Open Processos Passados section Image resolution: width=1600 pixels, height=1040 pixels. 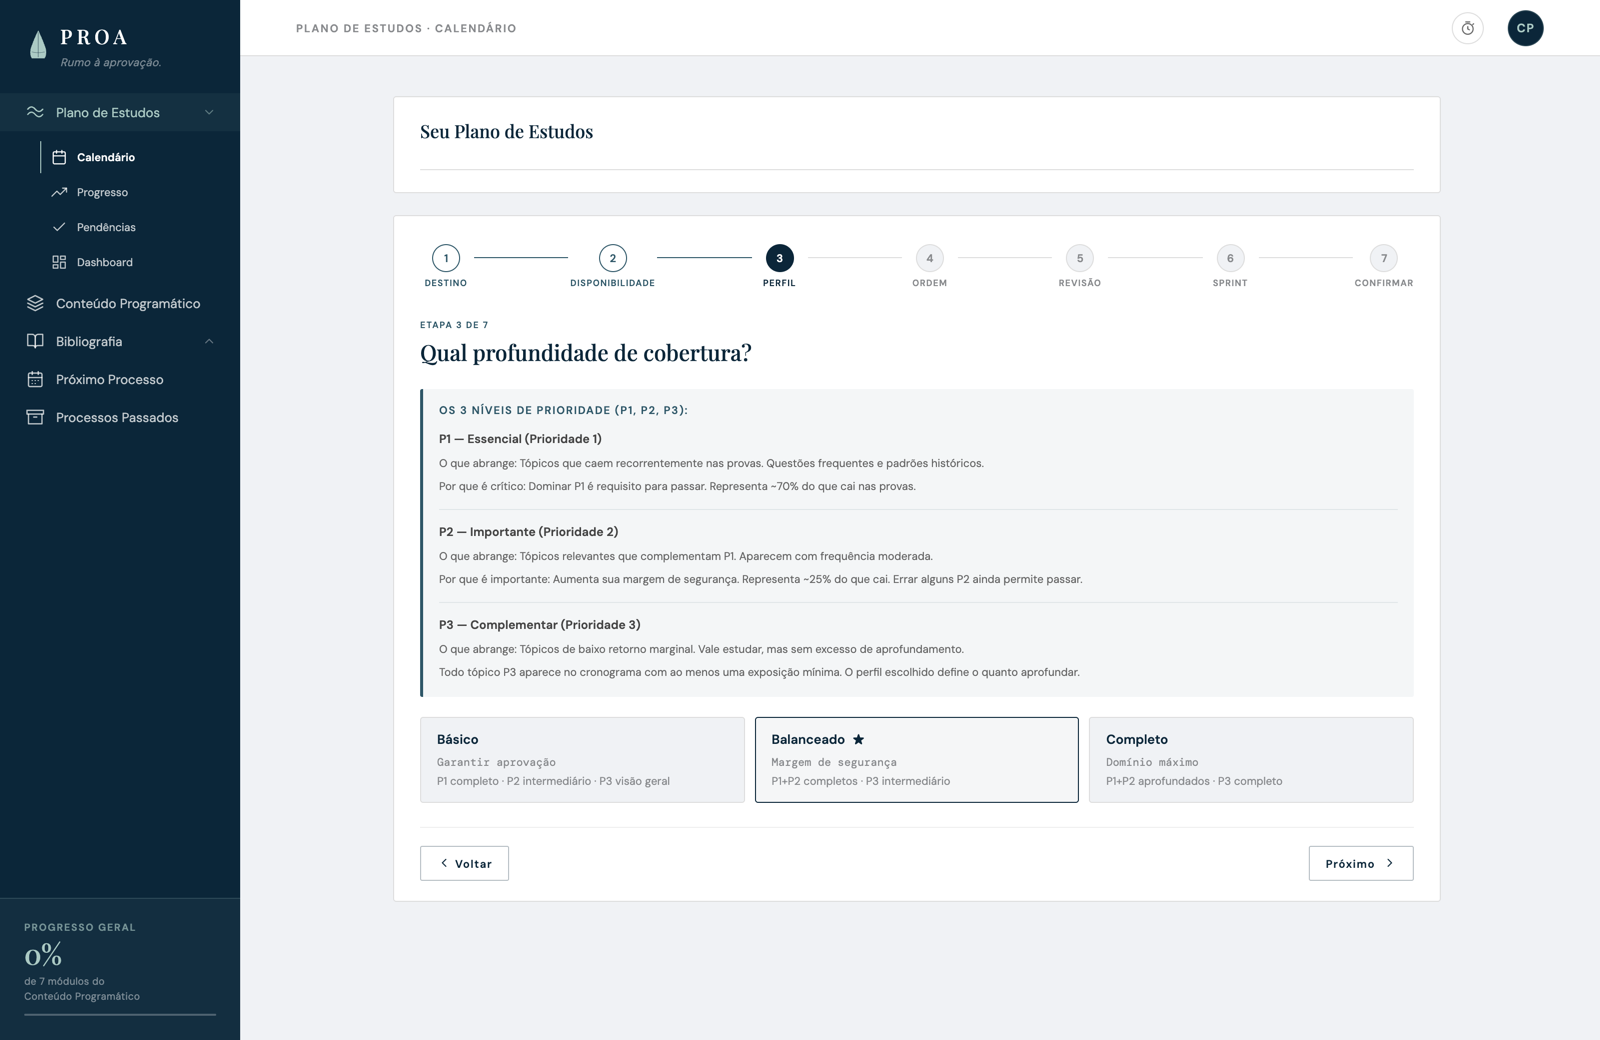(x=120, y=417)
